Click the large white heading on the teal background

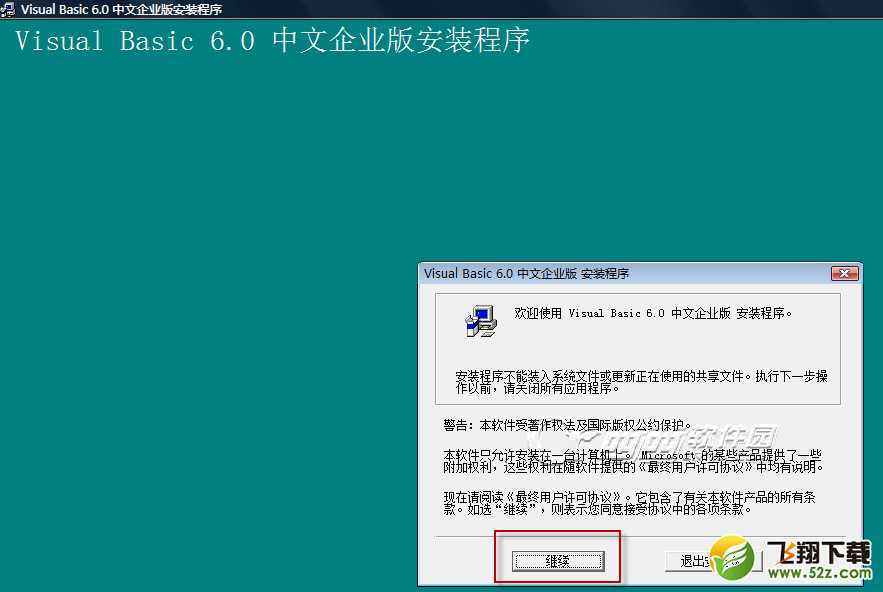[272, 41]
